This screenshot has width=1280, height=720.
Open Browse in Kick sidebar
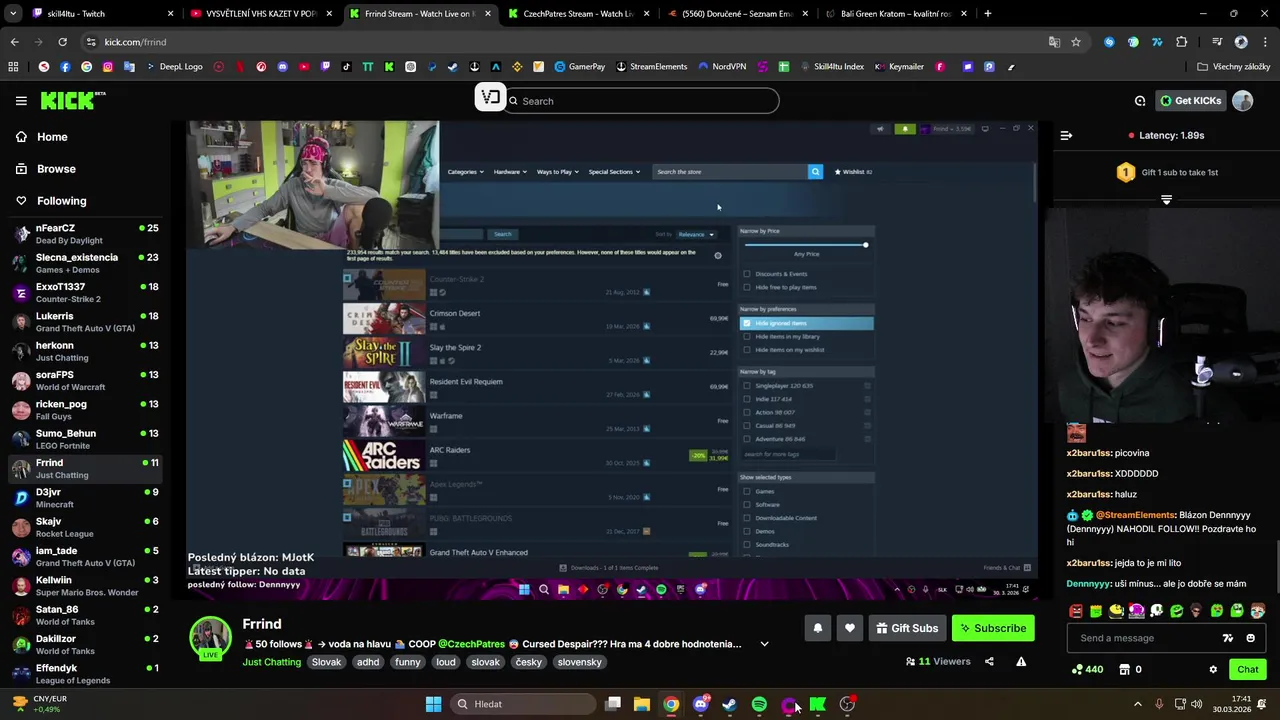pyautogui.click(x=56, y=169)
